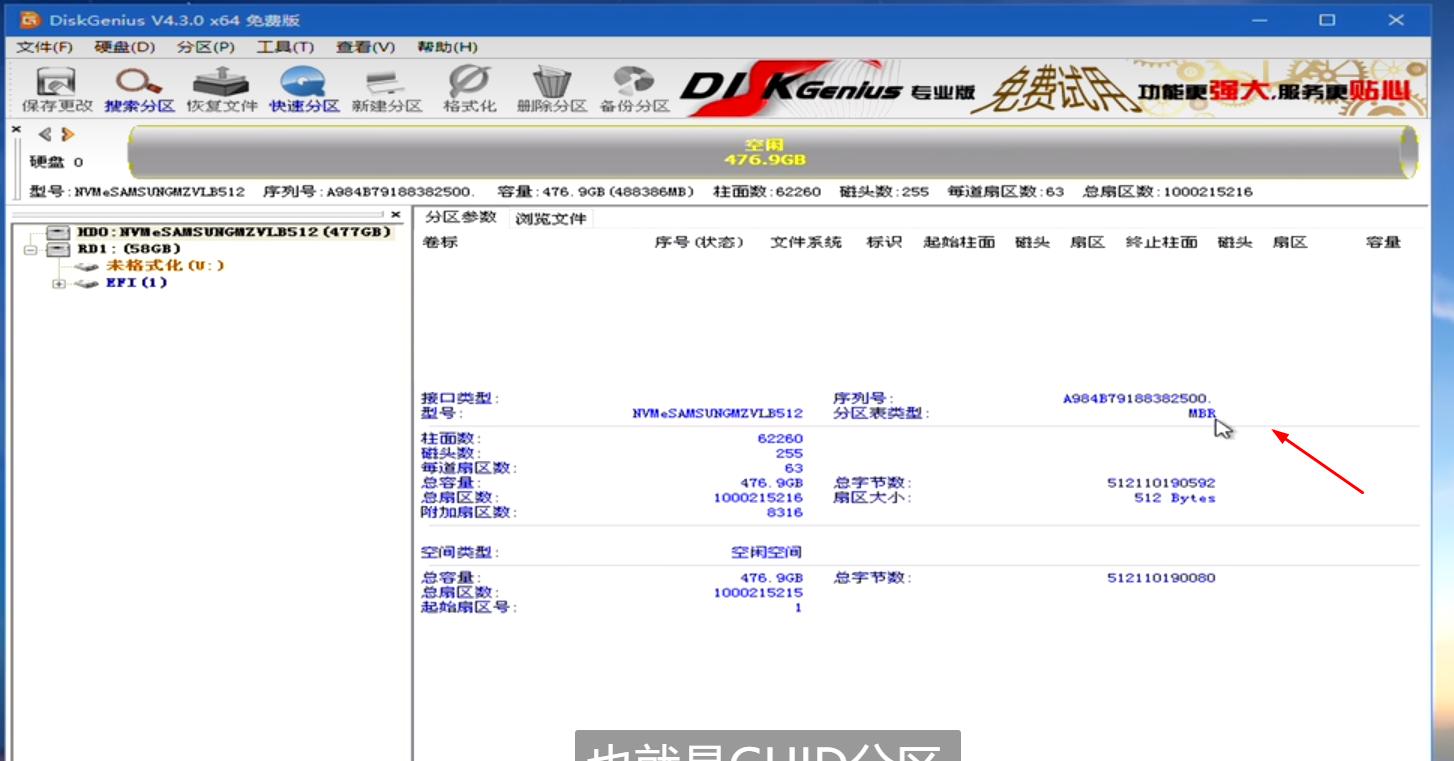The image size is (1454, 761).
Task: Click the 起始柱面 column header
Action: click(959, 242)
